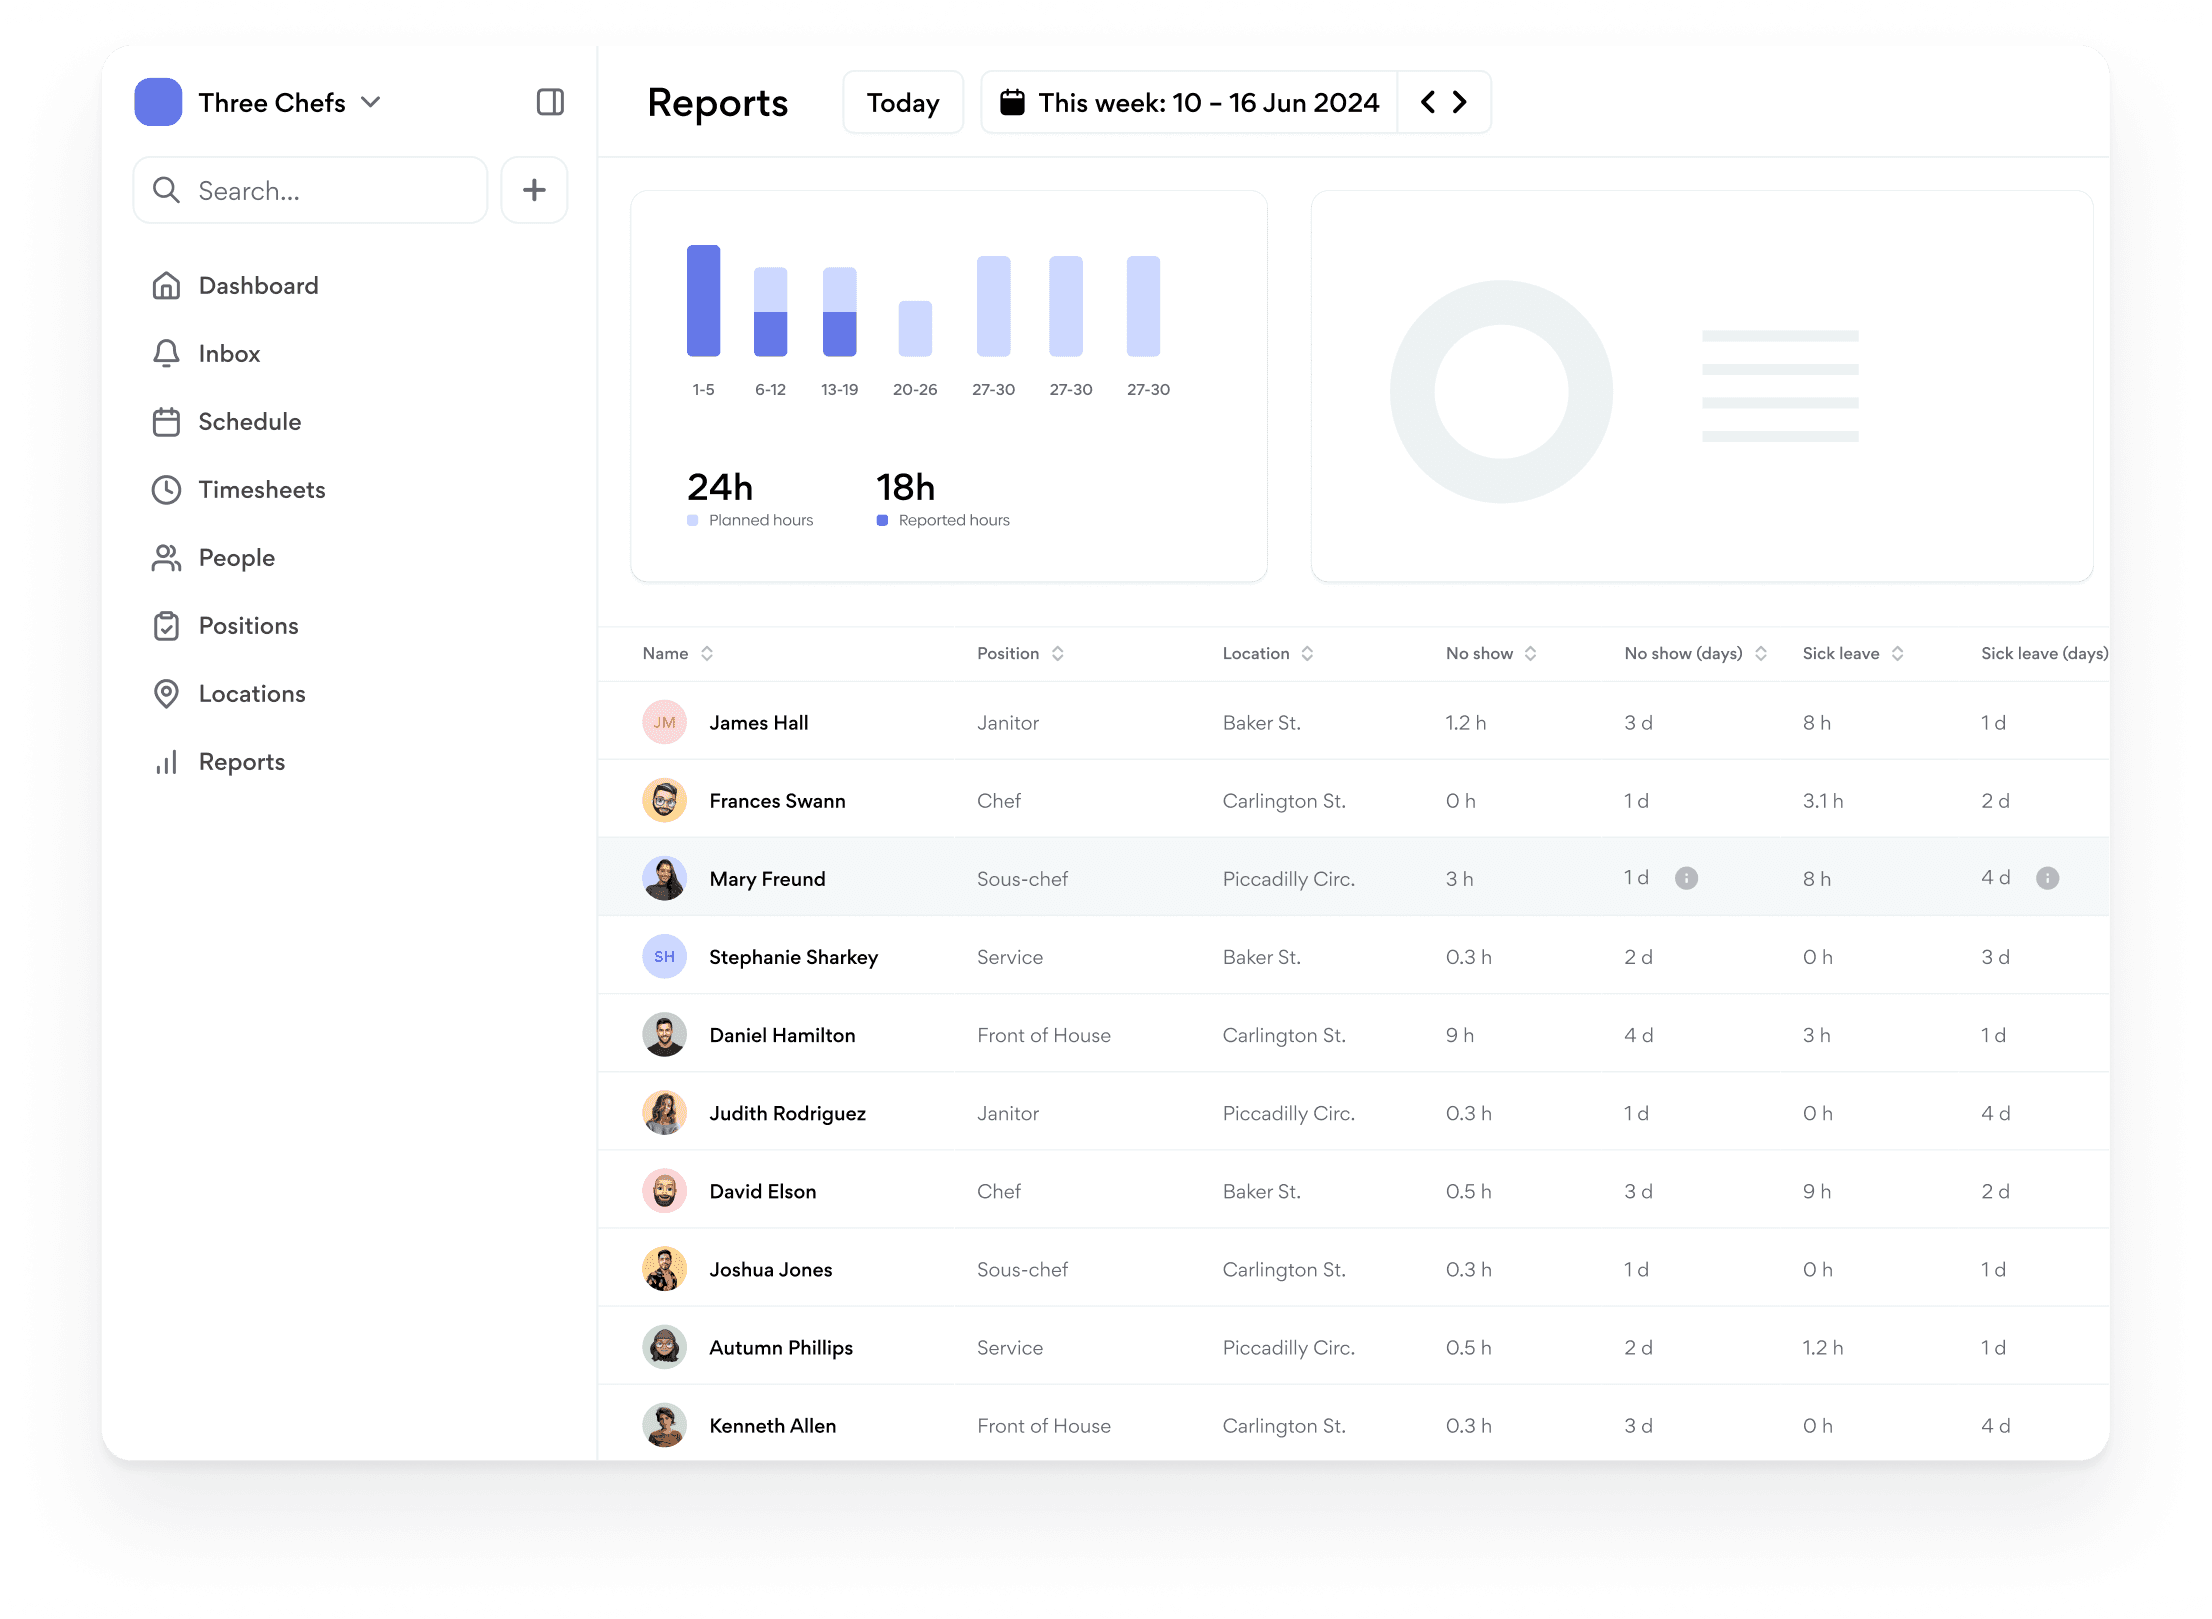Click info icon beside Mary Freund's sick leave days
This screenshot has height=1619, width=2212.
point(2047,878)
